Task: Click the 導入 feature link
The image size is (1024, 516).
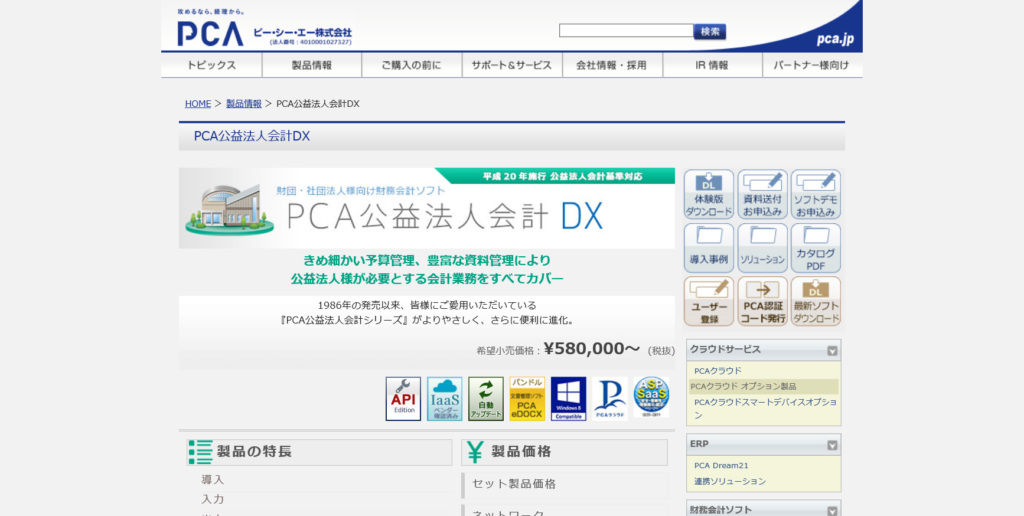Action: point(212,479)
